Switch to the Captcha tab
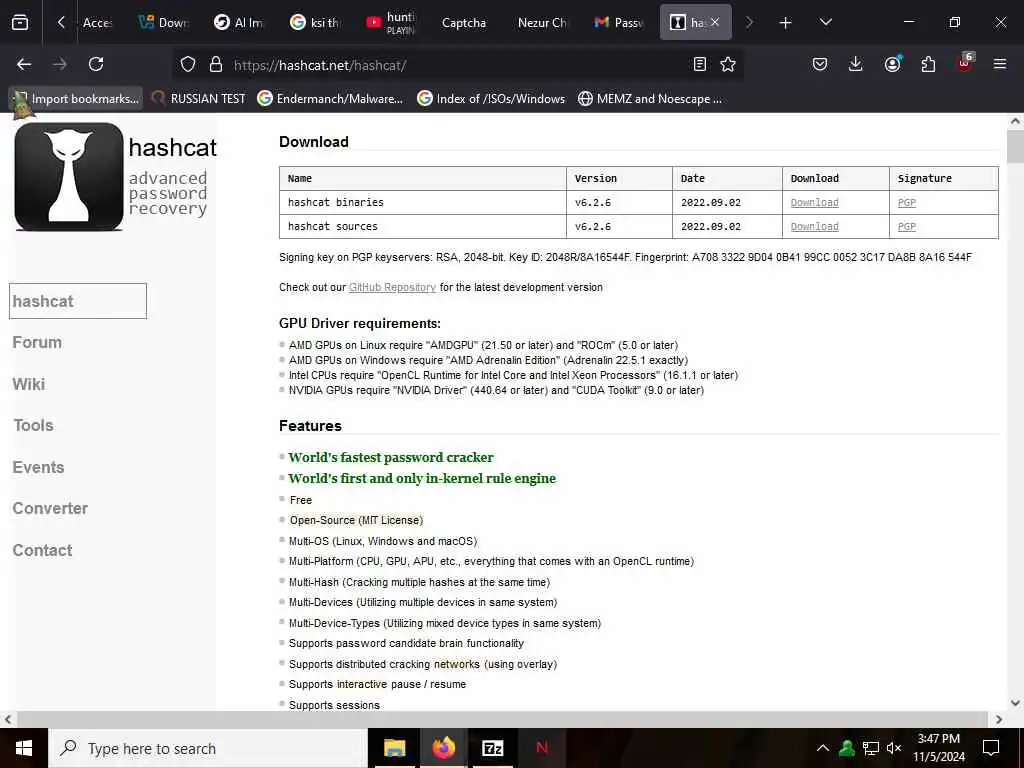 464,23
